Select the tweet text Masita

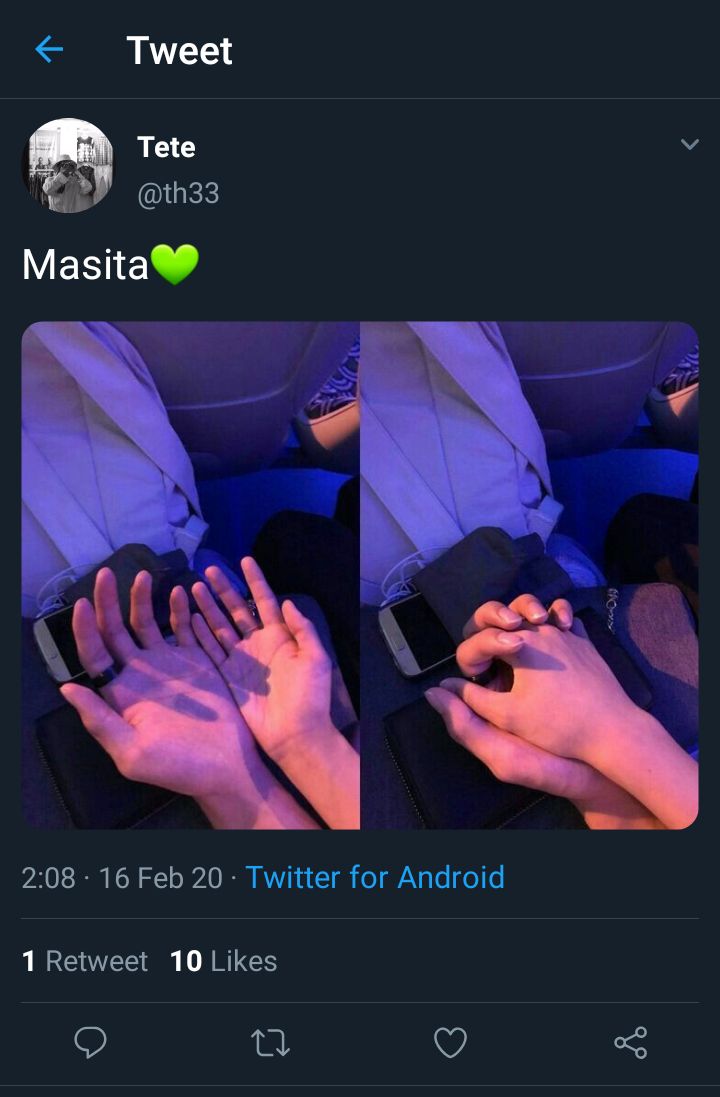[x=85, y=264]
